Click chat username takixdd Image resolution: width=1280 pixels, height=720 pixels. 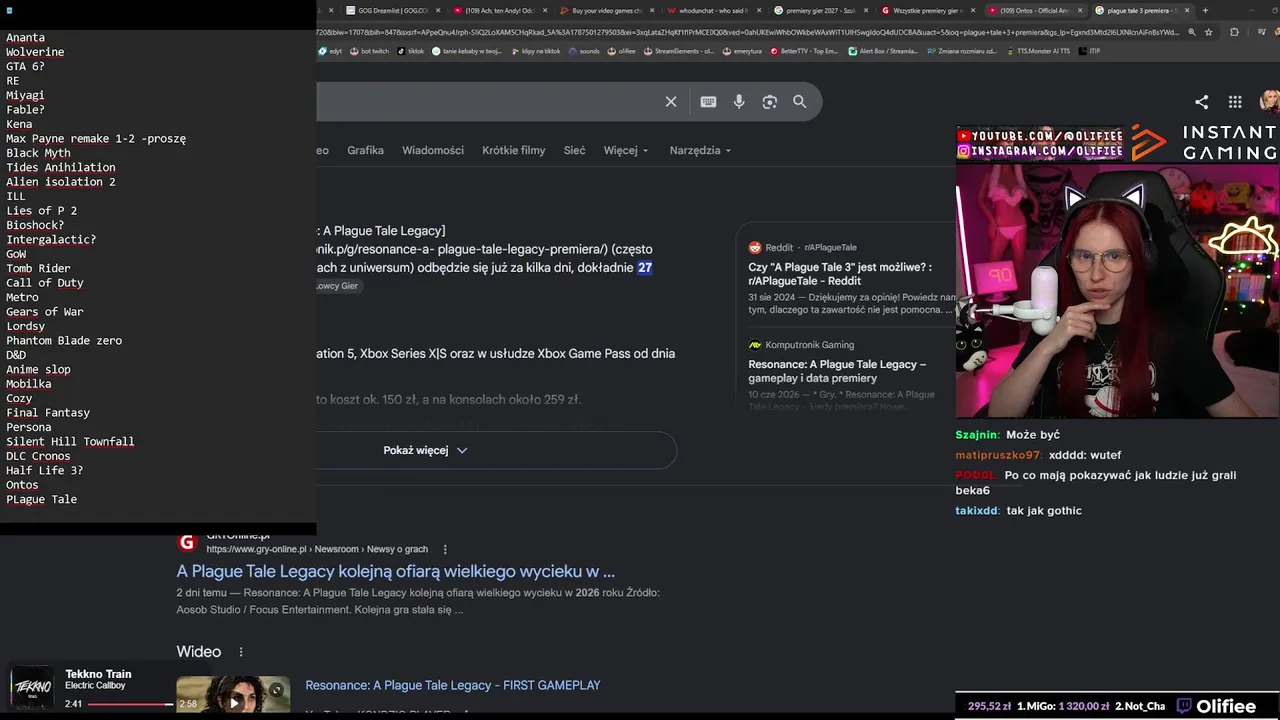[977, 511]
